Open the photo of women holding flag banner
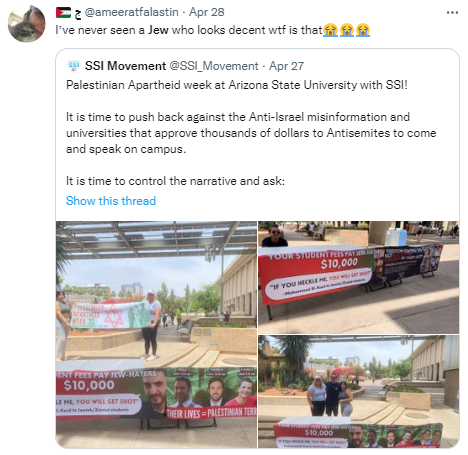The image size is (468, 455). (x=156, y=335)
